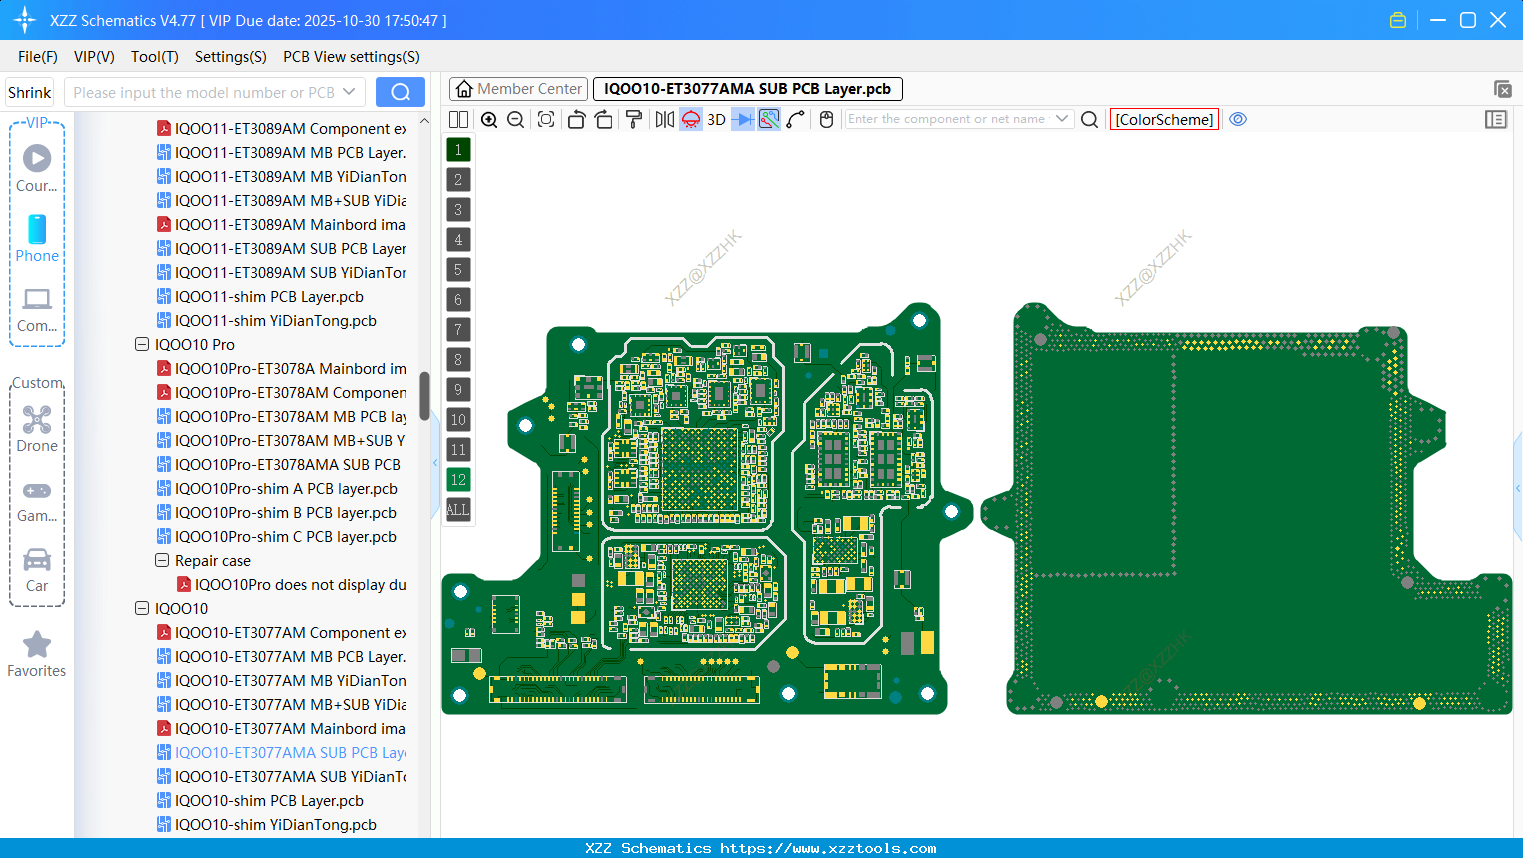Select the measure curve tool
Viewport: 1523px width, 858px height.
[795, 119]
